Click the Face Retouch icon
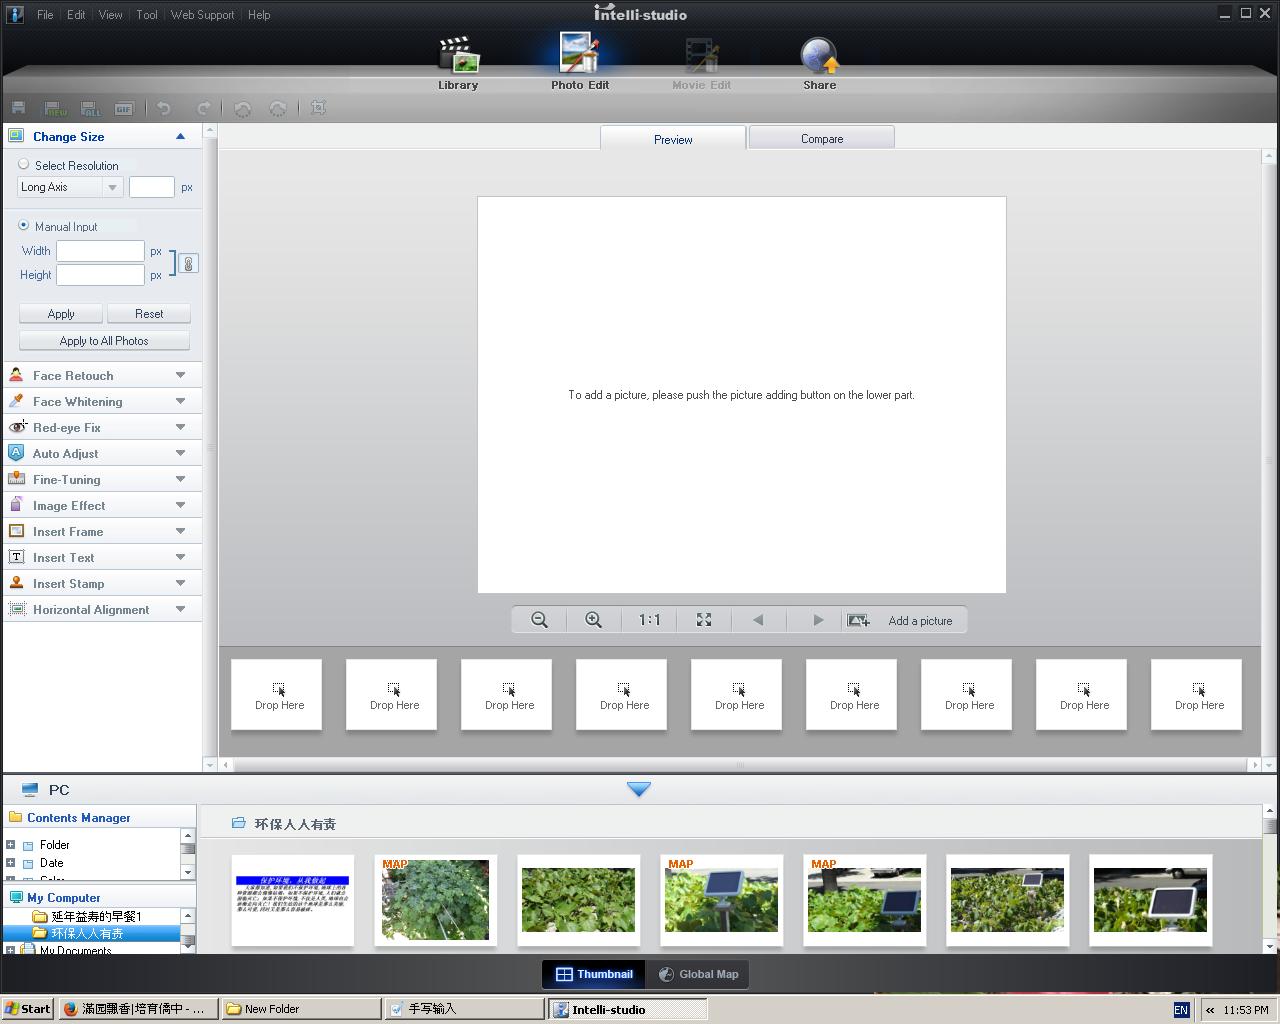1280x1024 pixels. 16,375
